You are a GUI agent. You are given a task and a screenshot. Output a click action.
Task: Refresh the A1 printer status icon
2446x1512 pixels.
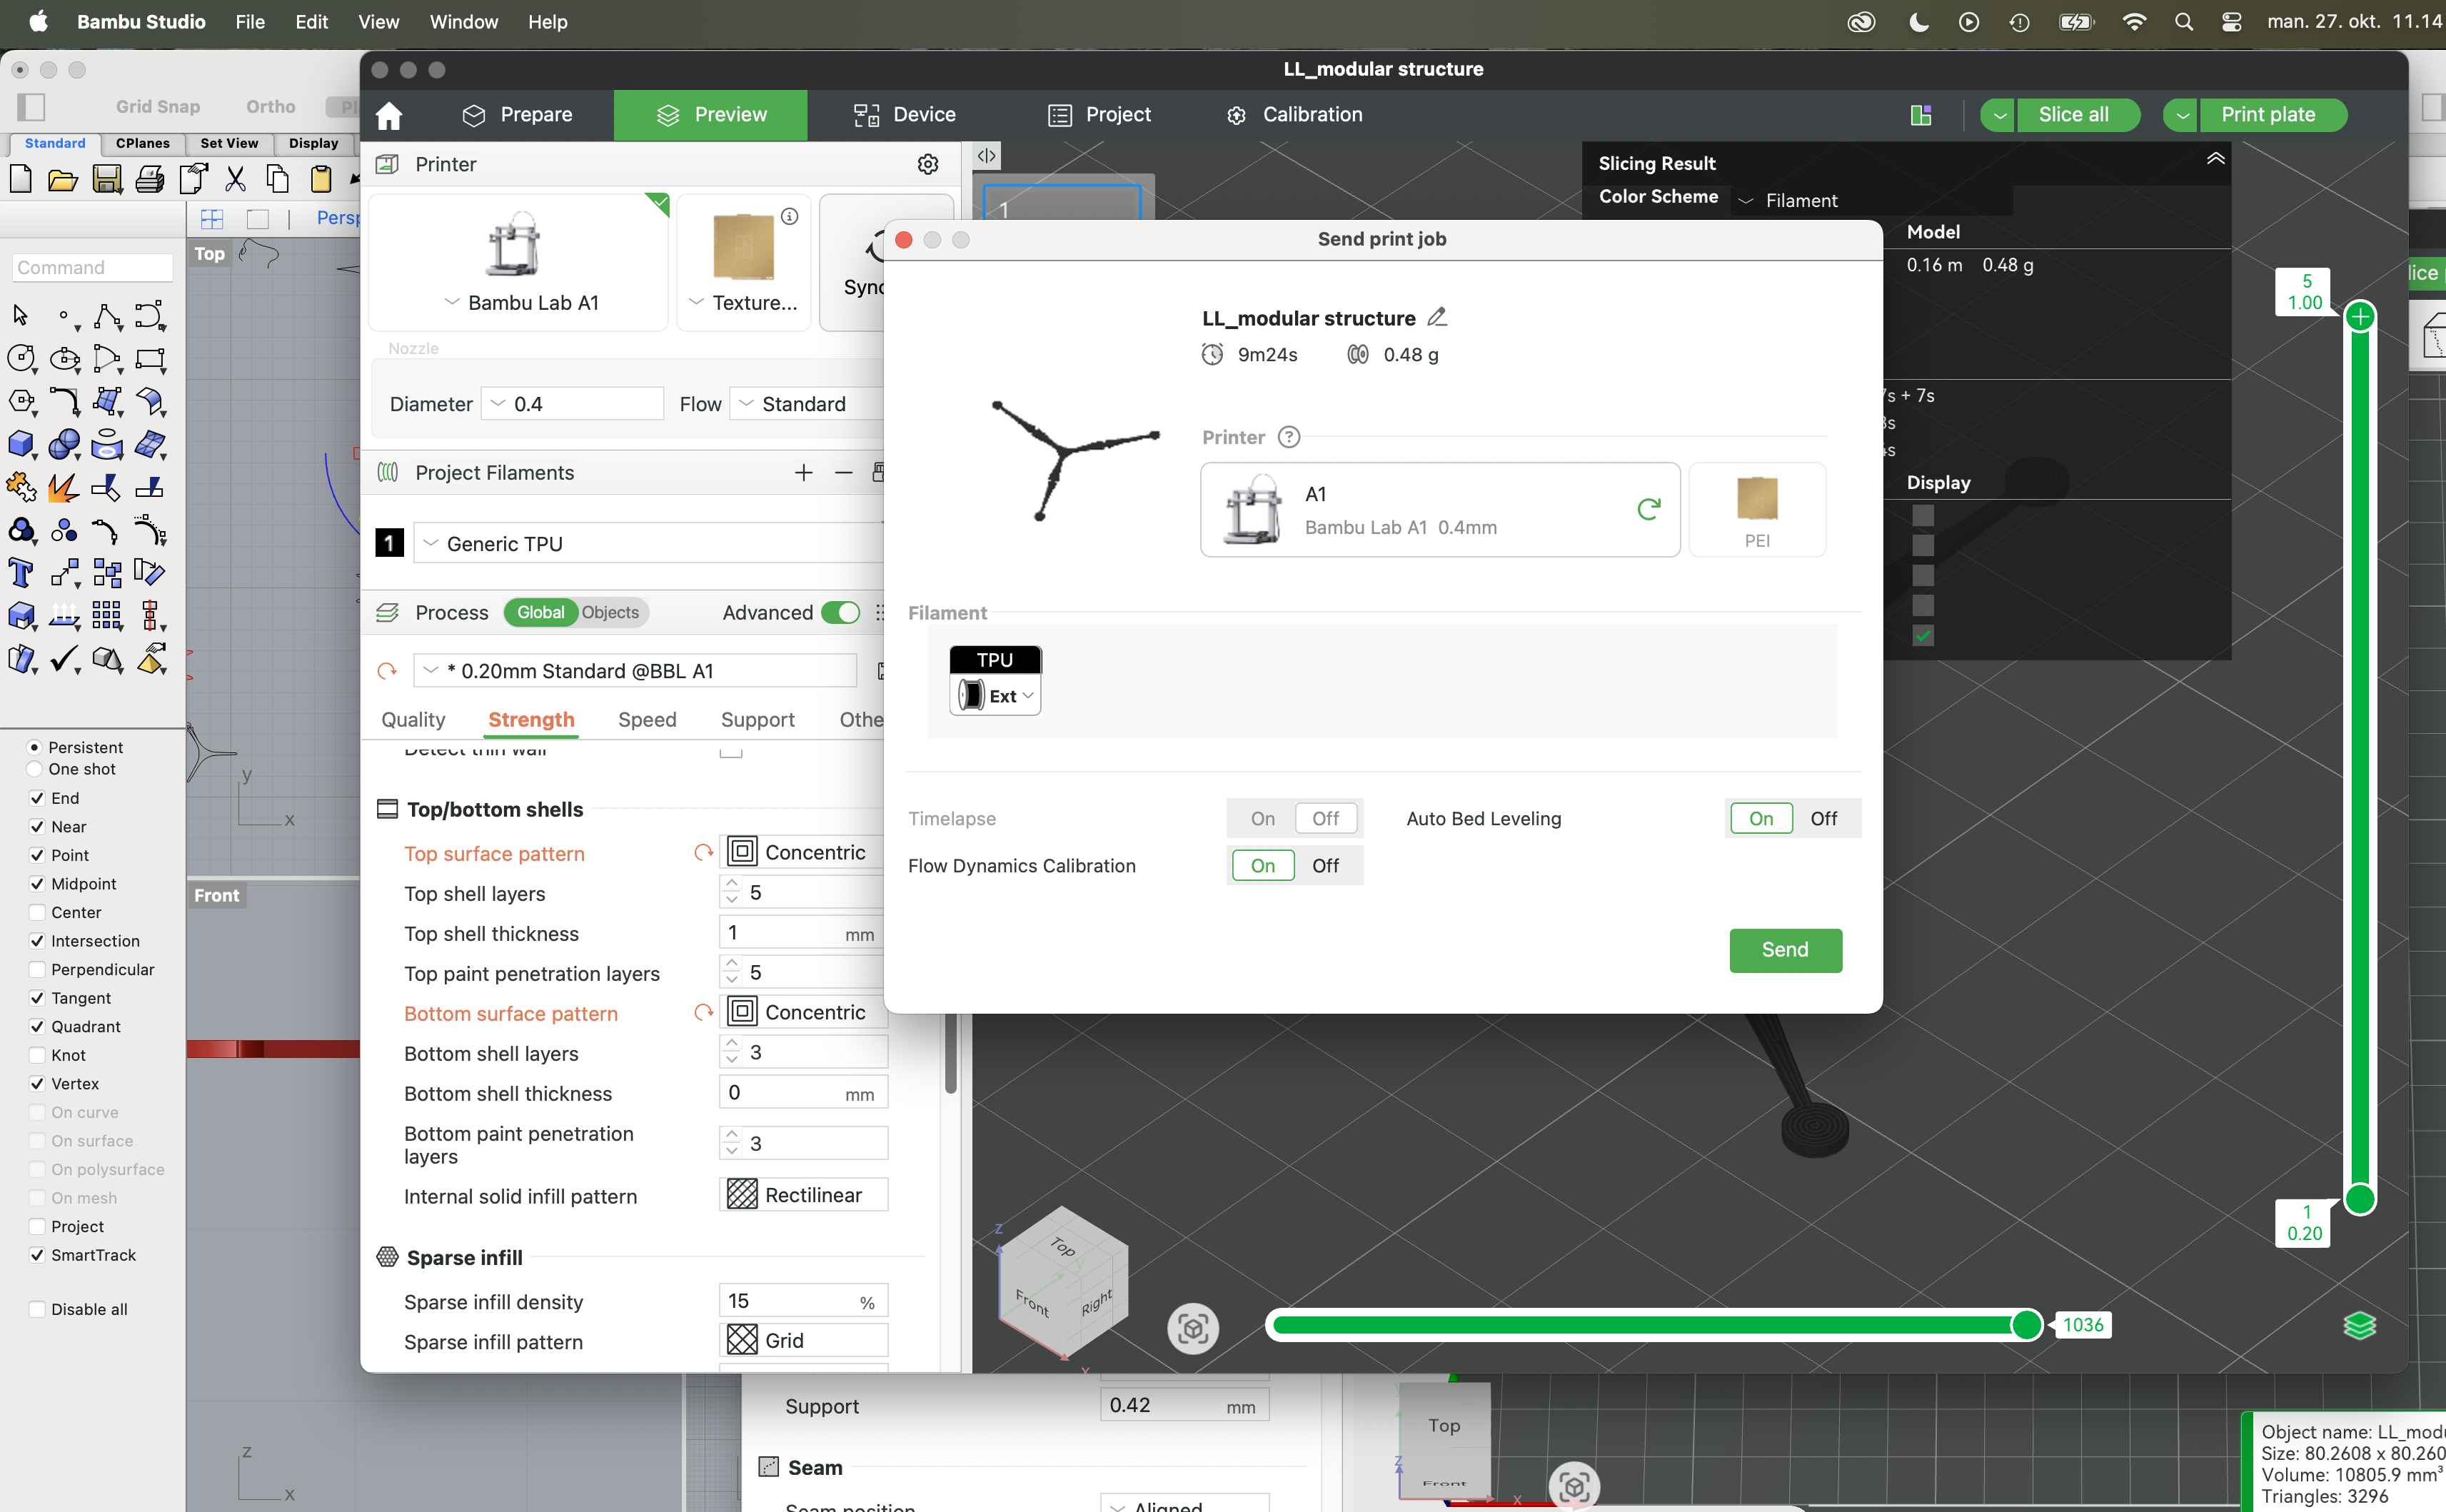(1648, 508)
